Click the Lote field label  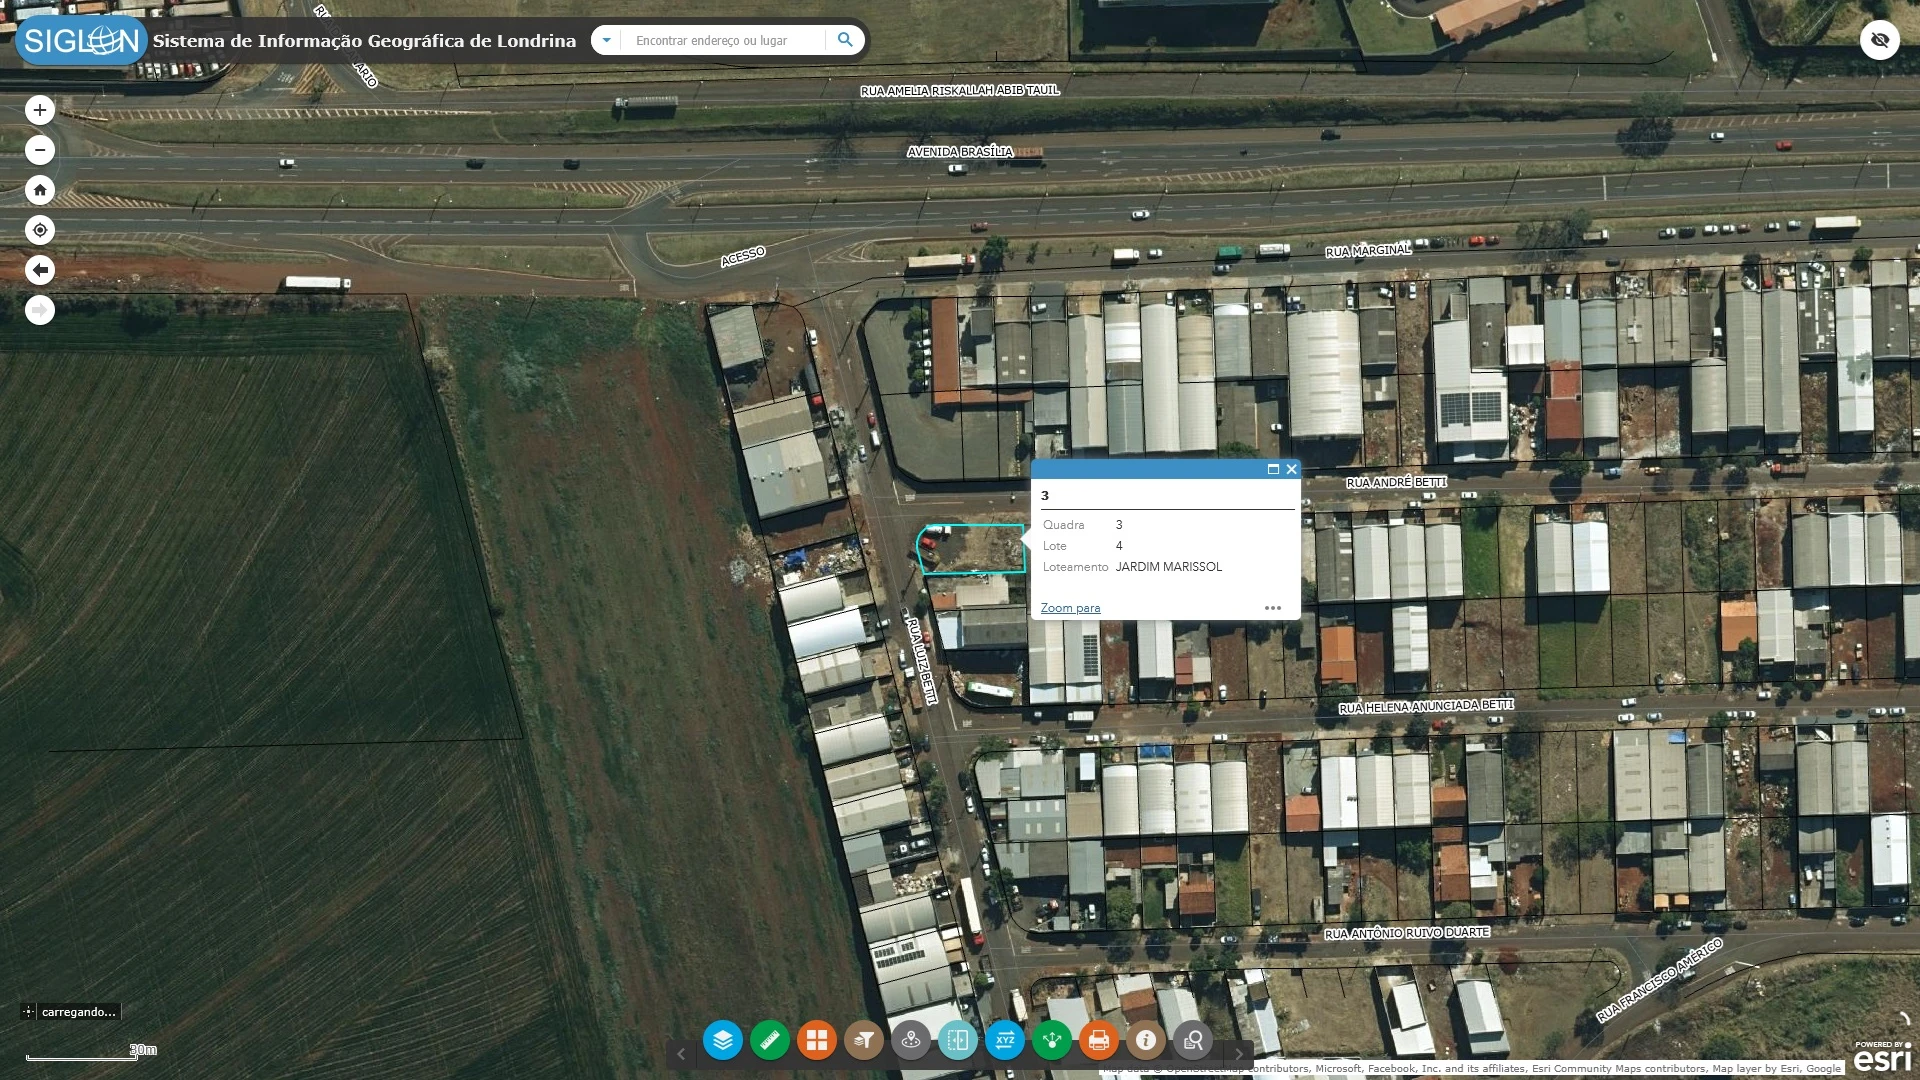pos(1054,546)
